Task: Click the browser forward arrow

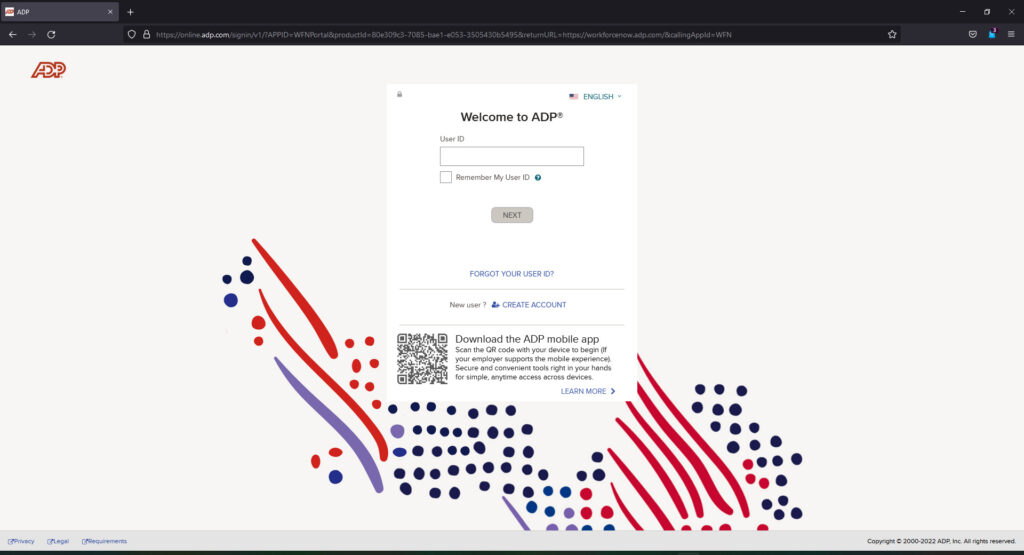Action: coord(32,35)
